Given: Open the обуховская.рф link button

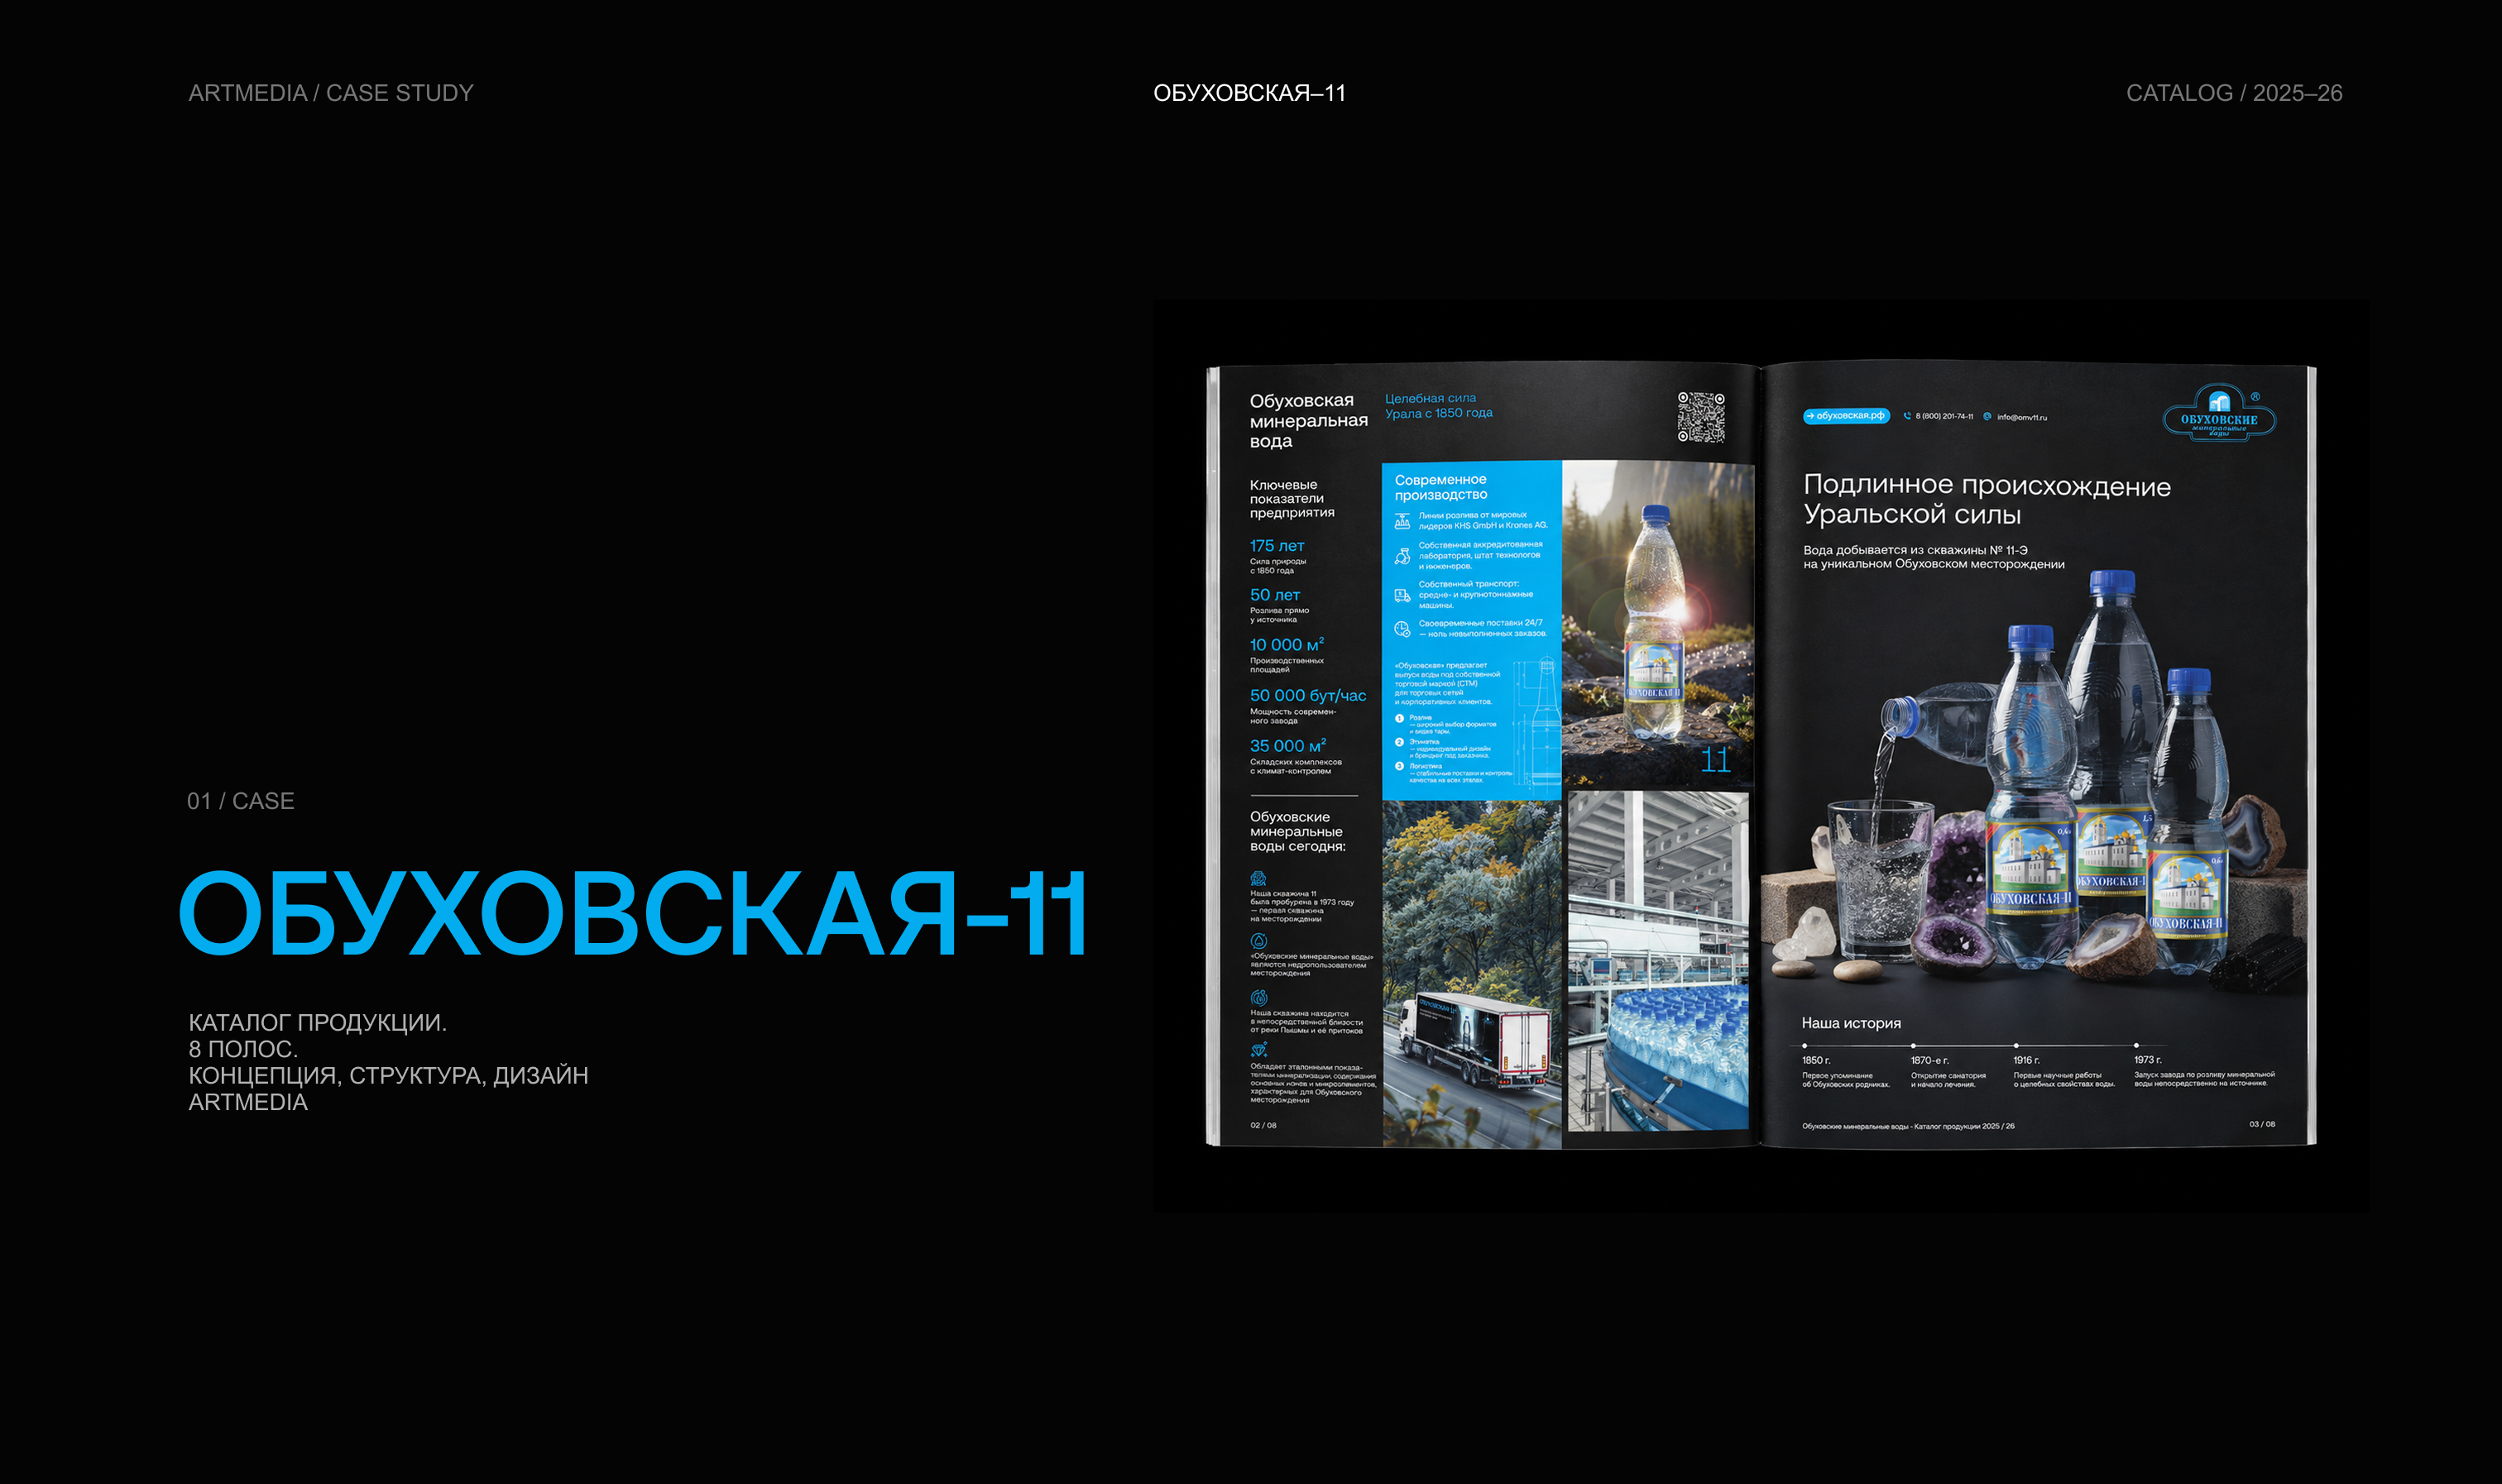Looking at the screenshot, I should point(1846,416).
